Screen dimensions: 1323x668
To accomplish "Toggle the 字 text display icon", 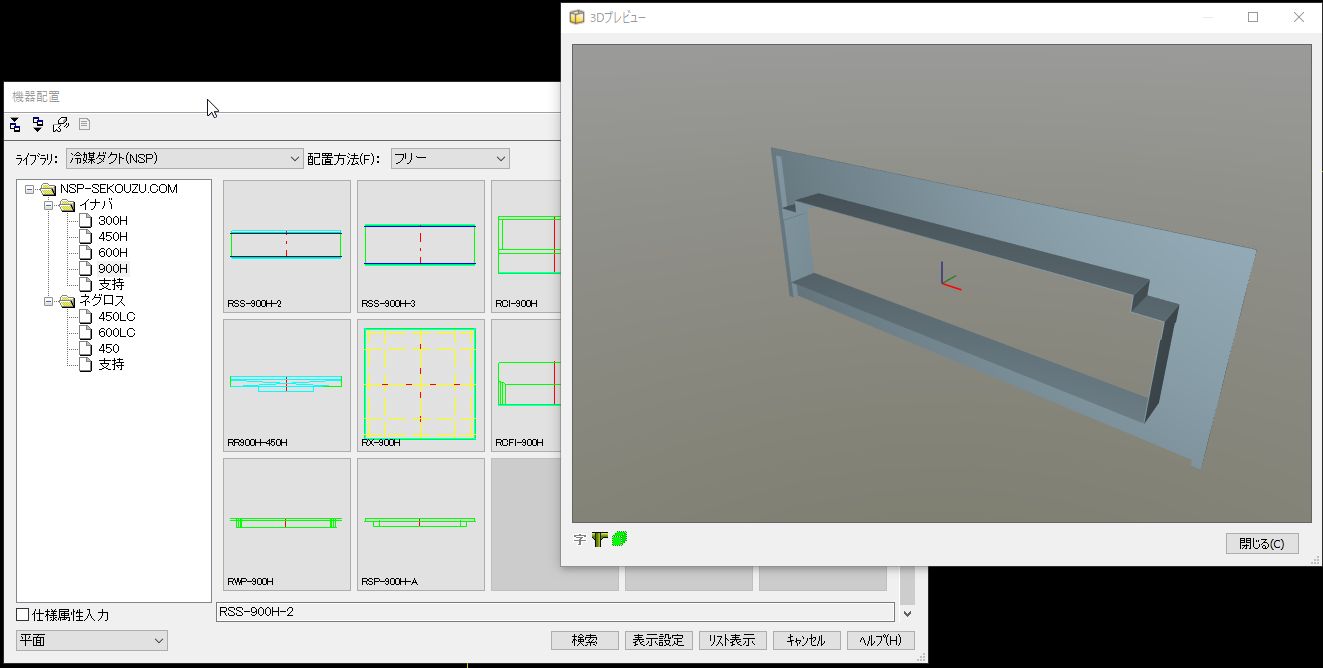I will tap(580, 539).
